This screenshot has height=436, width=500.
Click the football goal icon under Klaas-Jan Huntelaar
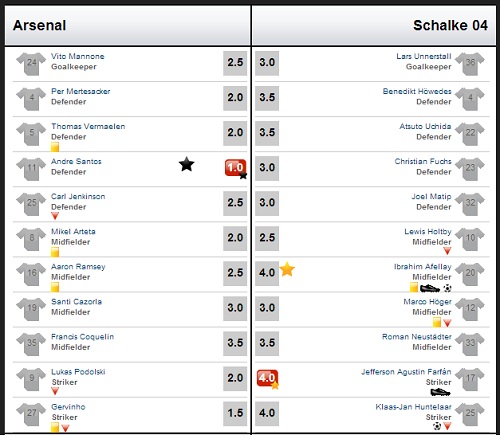coord(437,426)
